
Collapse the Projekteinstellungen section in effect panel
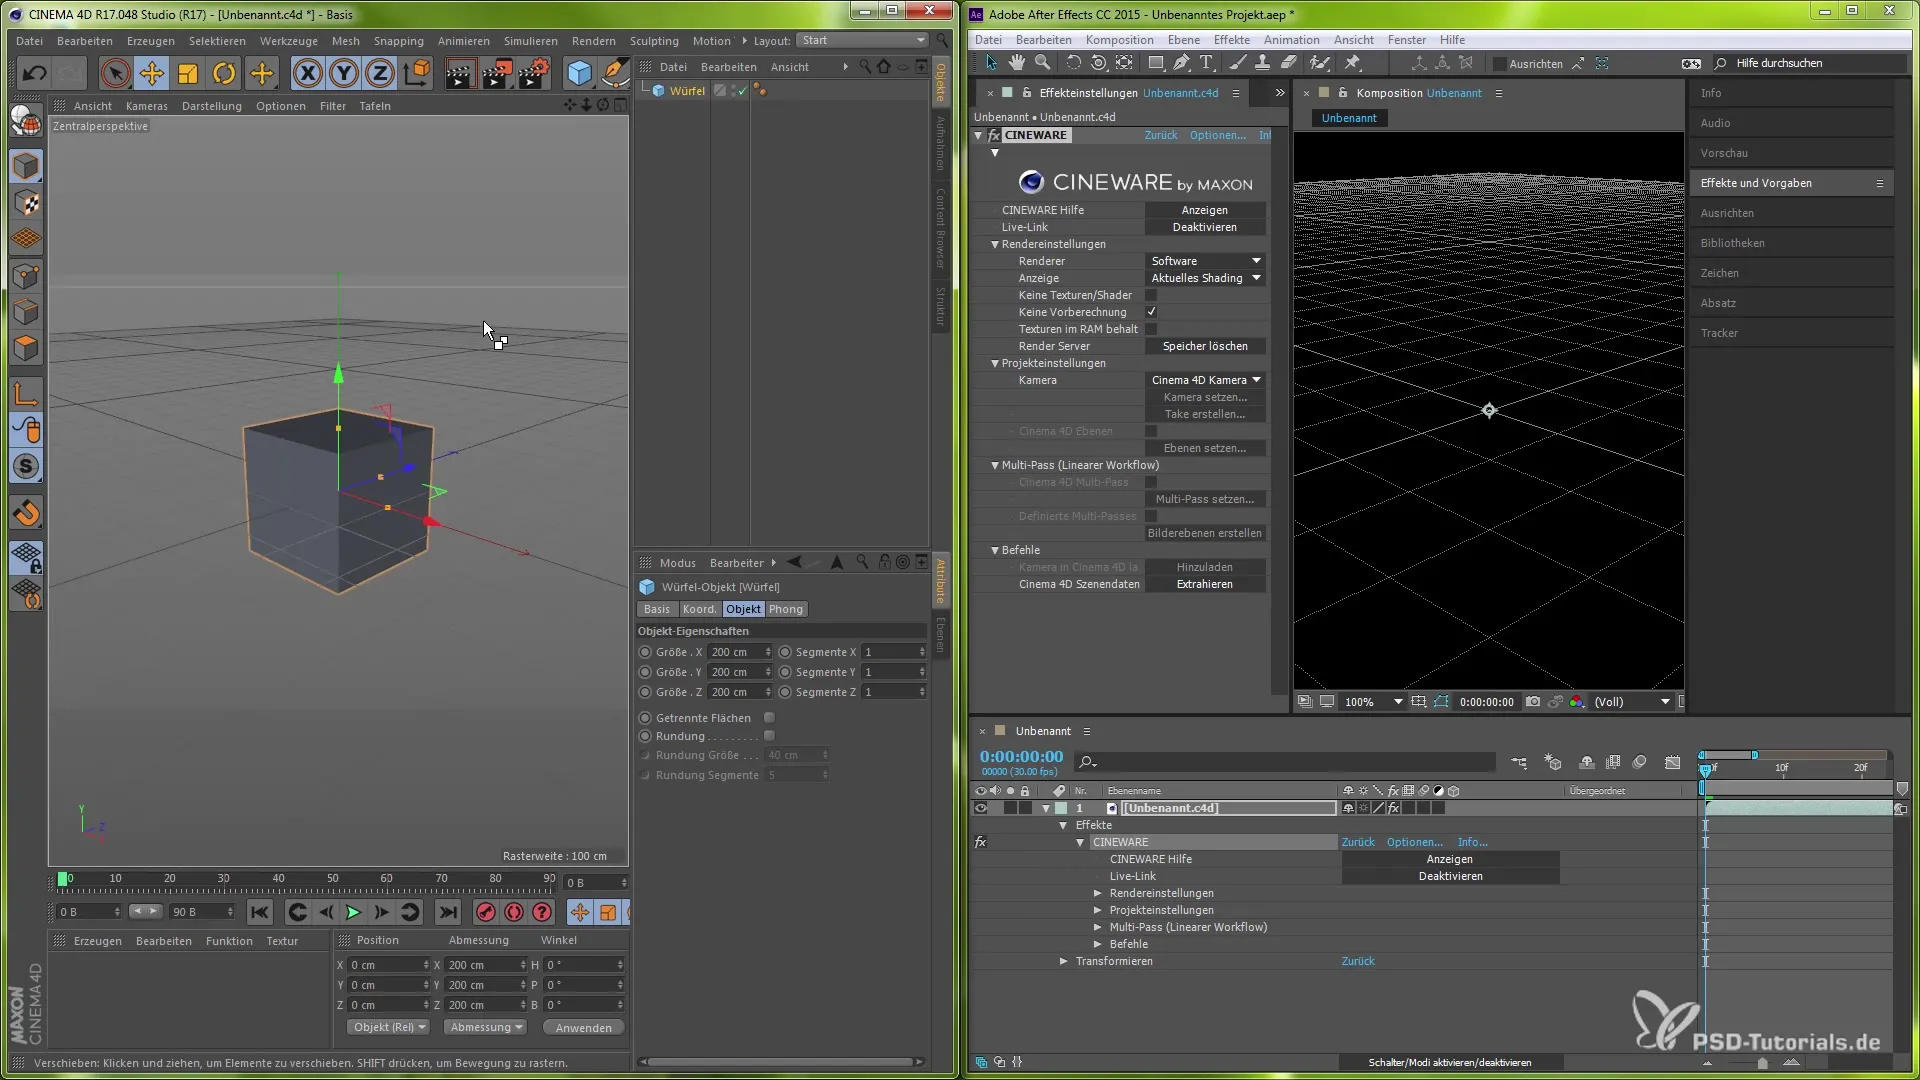coord(995,363)
